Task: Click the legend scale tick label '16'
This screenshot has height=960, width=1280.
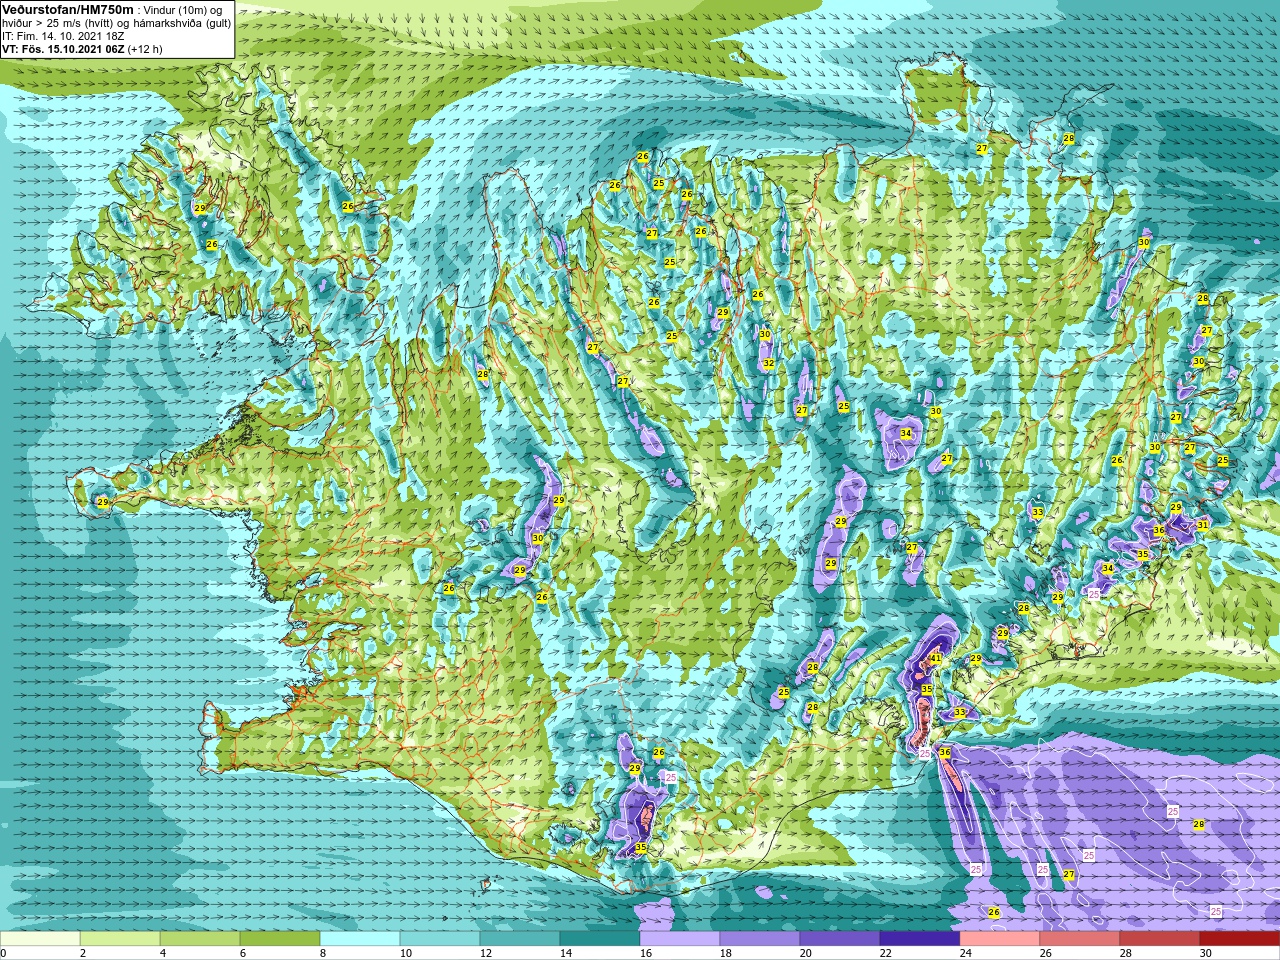Action: click(x=647, y=953)
